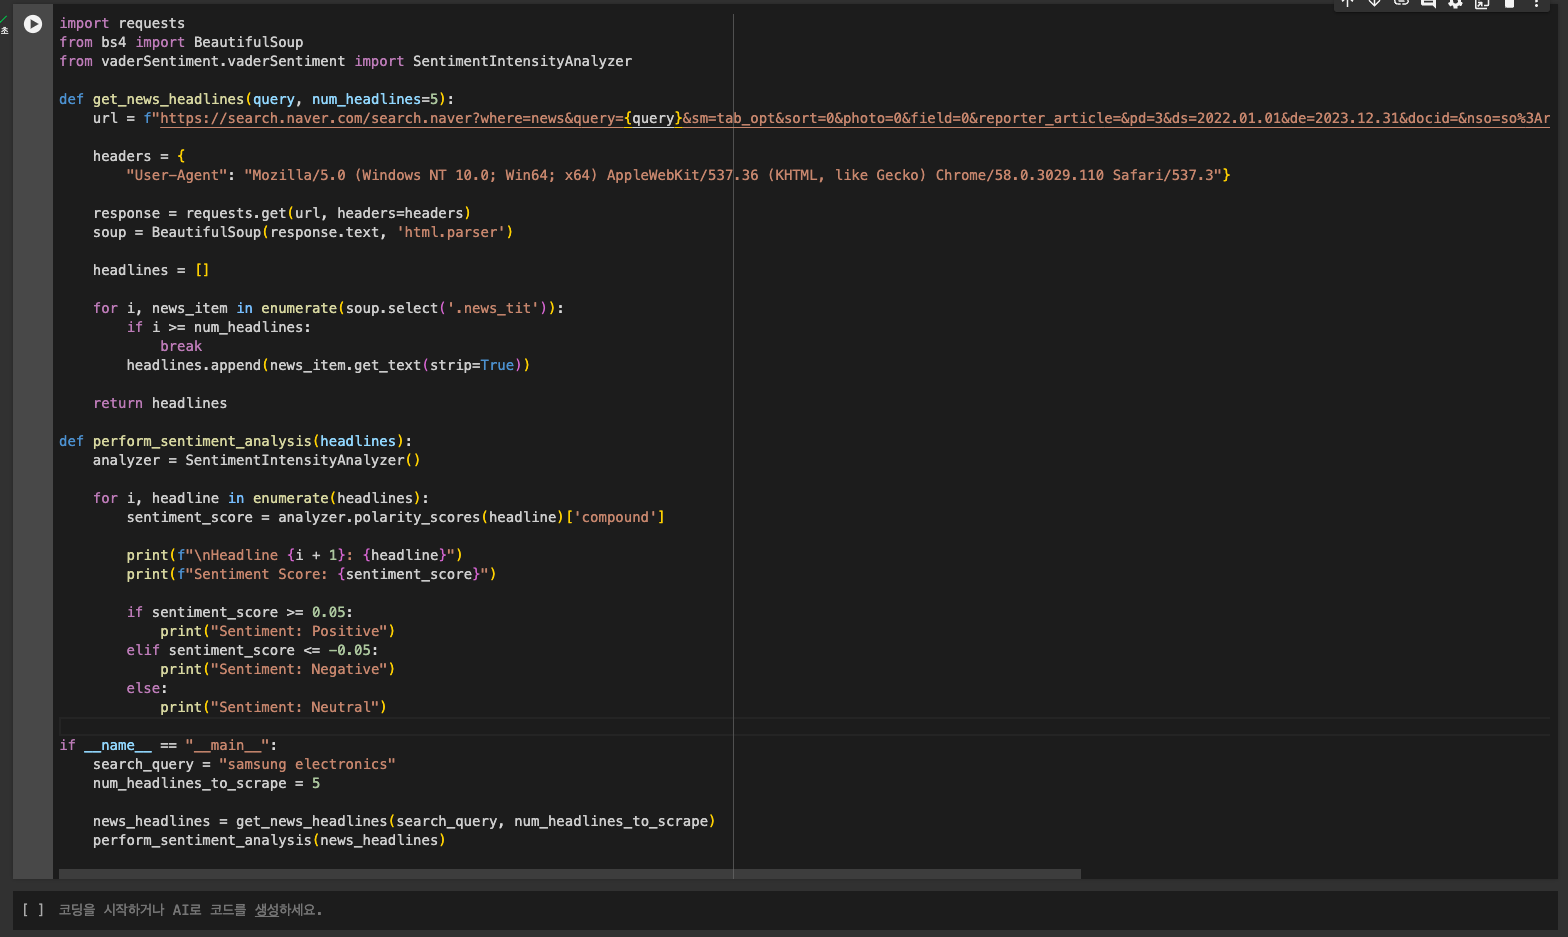Mirror the cell in a tab icon
This screenshot has width=1568, height=937.
(1482, 3)
